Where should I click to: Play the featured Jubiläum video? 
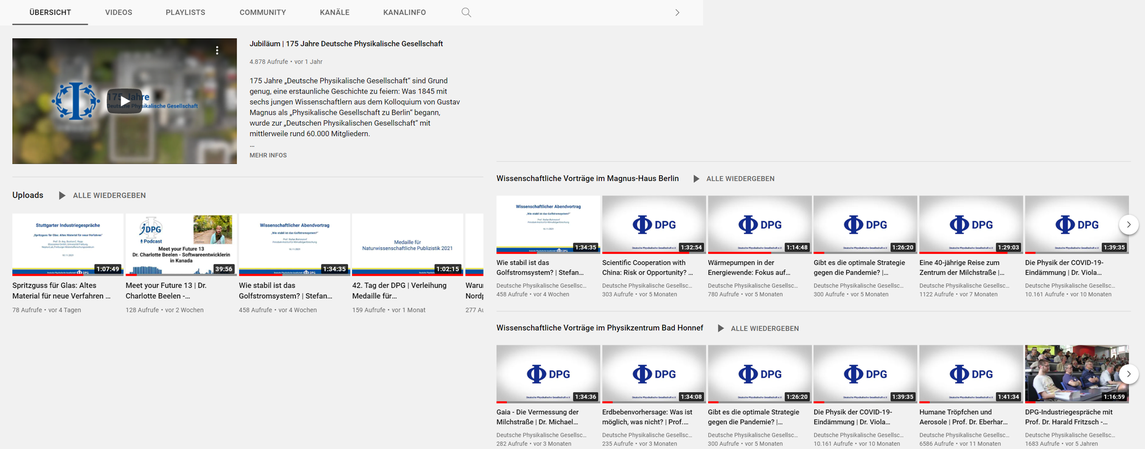[124, 100]
